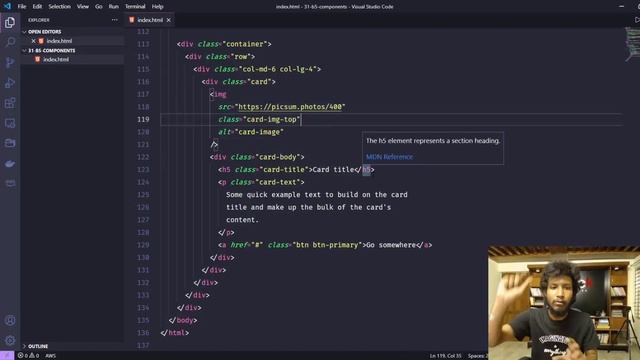Click the minimap at editor right edge
Image resolution: width=640 pixels, height=360 pixels.
632,44
